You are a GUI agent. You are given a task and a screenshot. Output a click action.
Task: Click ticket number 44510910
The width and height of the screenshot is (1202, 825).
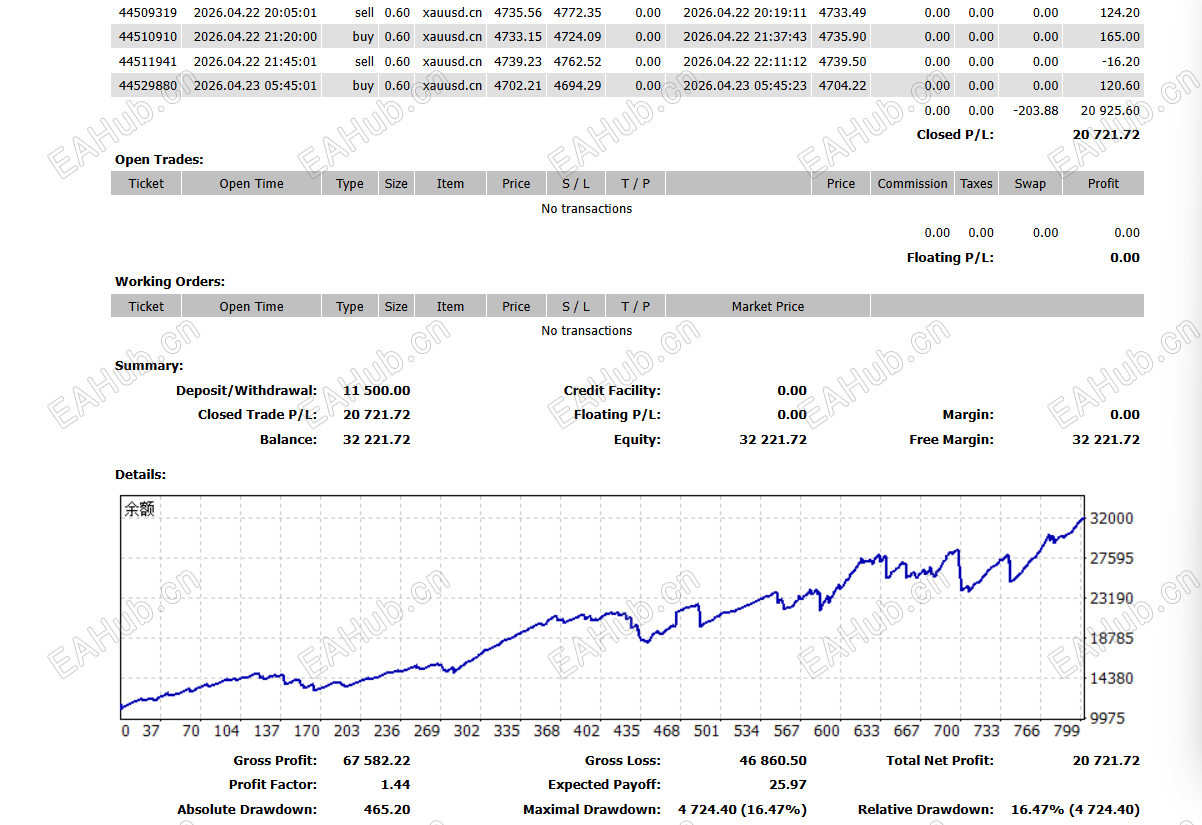click(x=147, y=36)
